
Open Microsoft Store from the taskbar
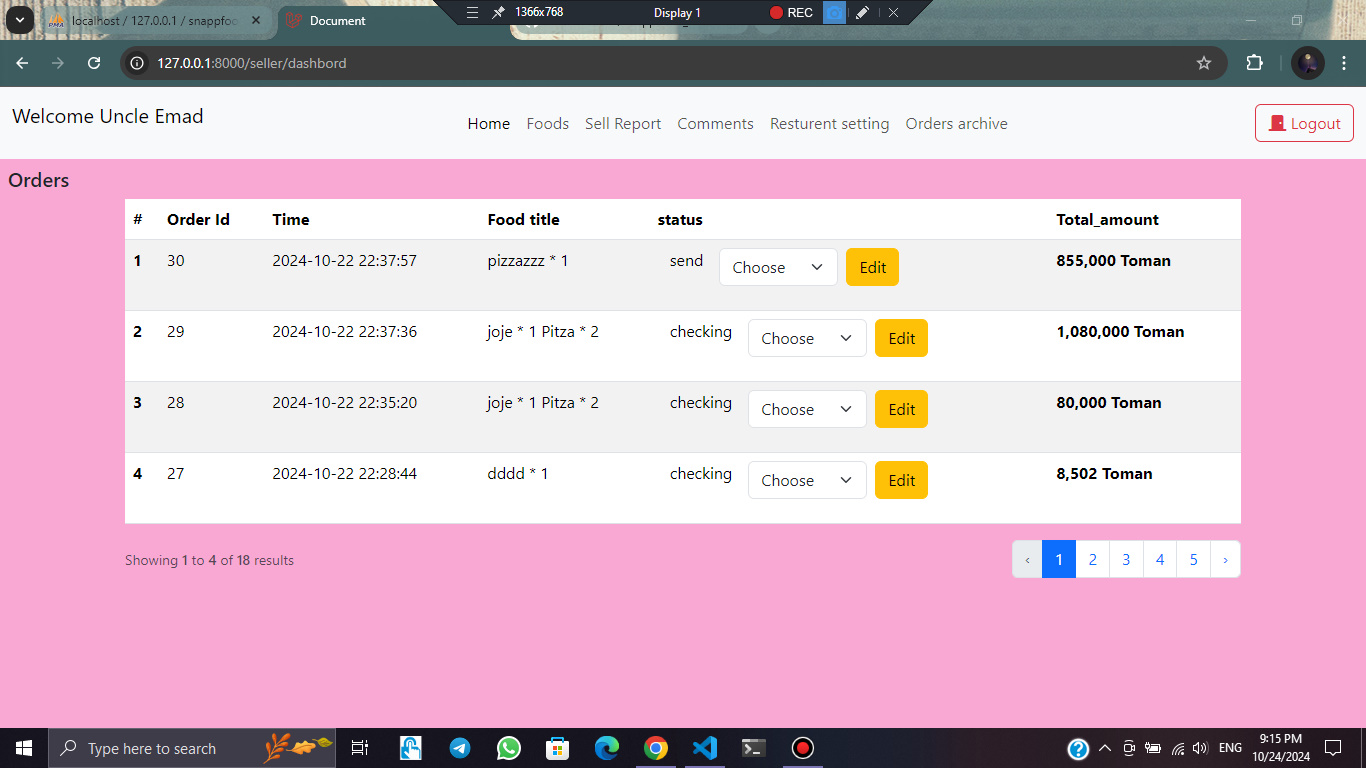point(557,748)
